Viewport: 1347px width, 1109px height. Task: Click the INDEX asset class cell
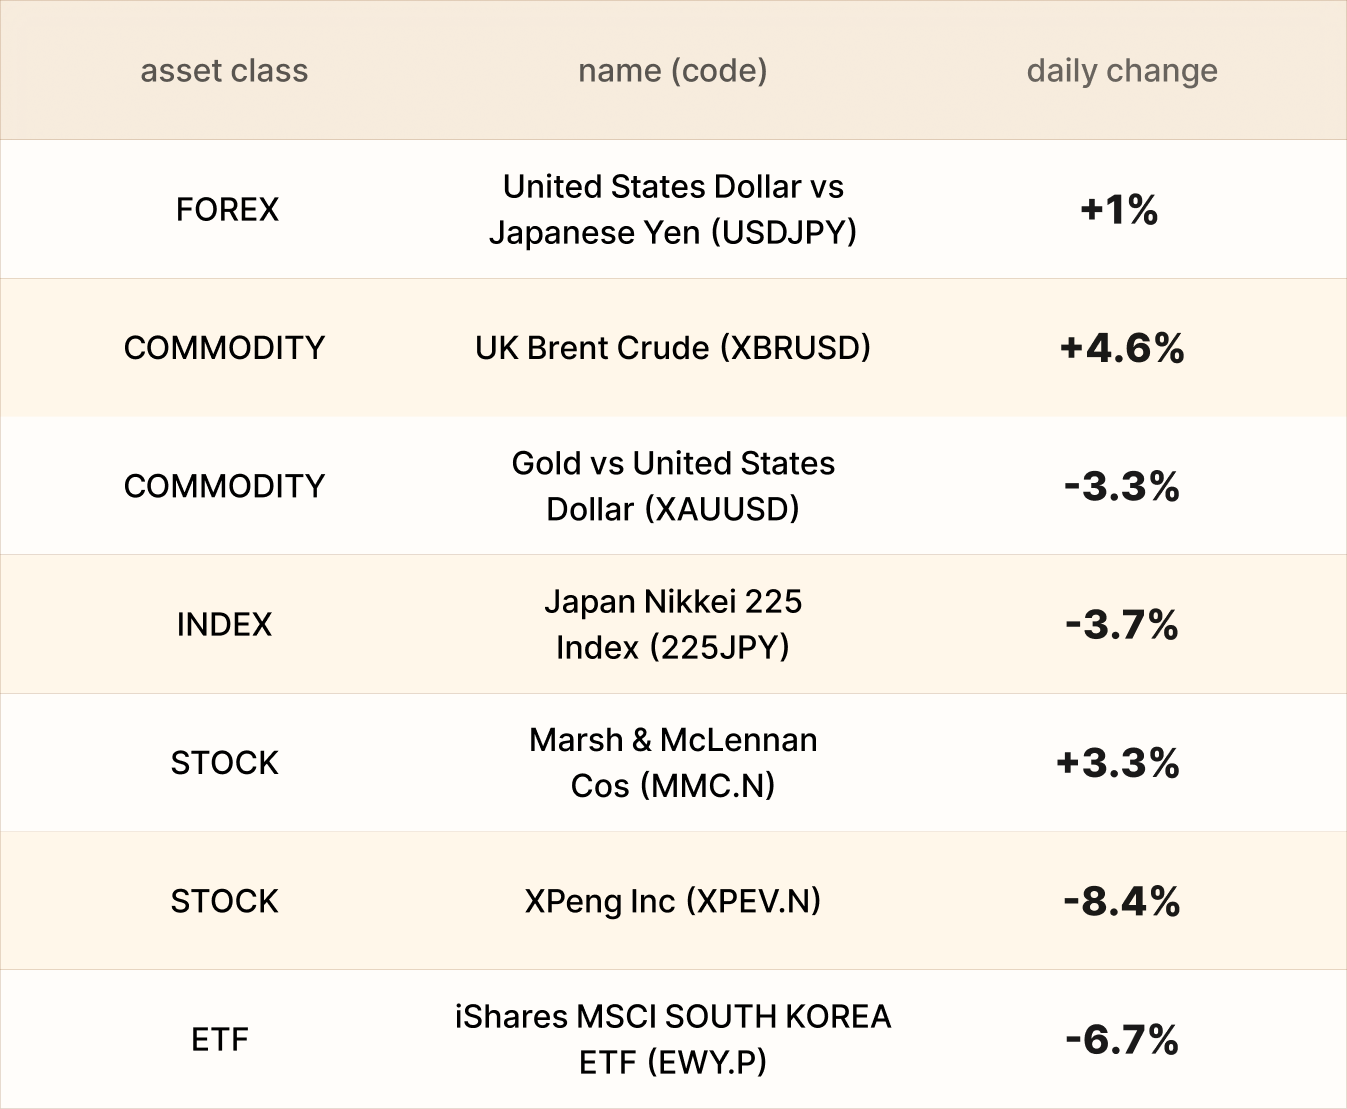224,625
